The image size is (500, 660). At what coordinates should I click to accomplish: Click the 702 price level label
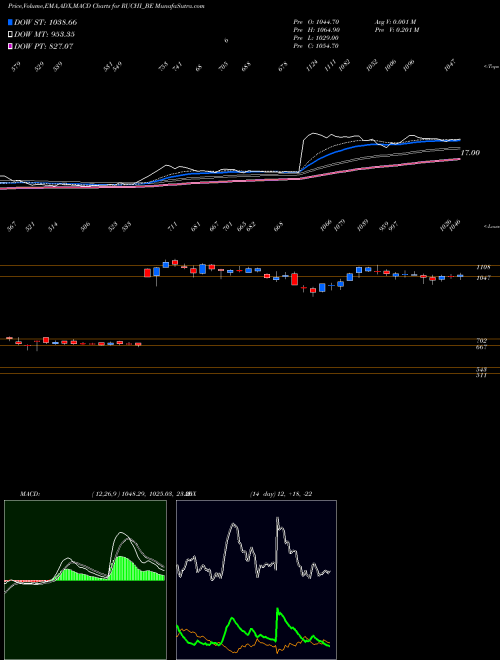point(482,341)
